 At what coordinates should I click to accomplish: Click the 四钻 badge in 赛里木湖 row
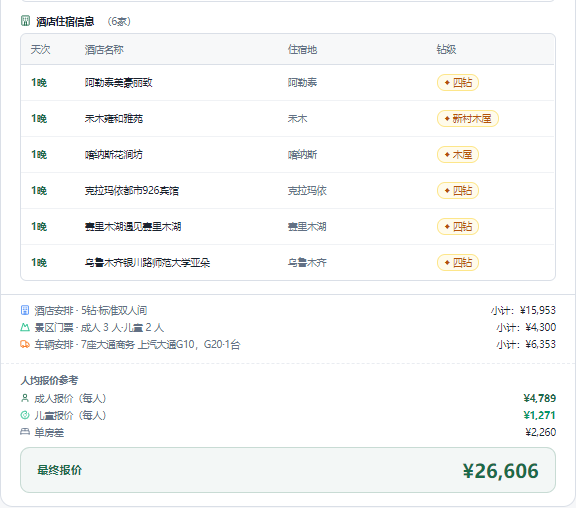coord(458,226)
